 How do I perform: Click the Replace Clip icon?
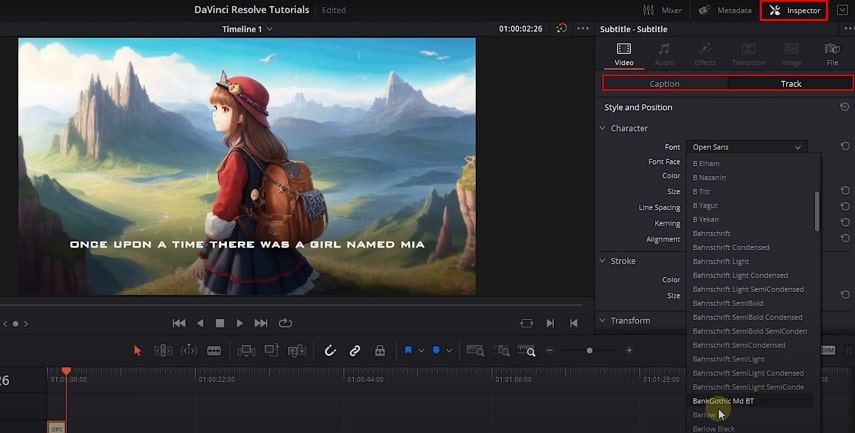point(297,351)
